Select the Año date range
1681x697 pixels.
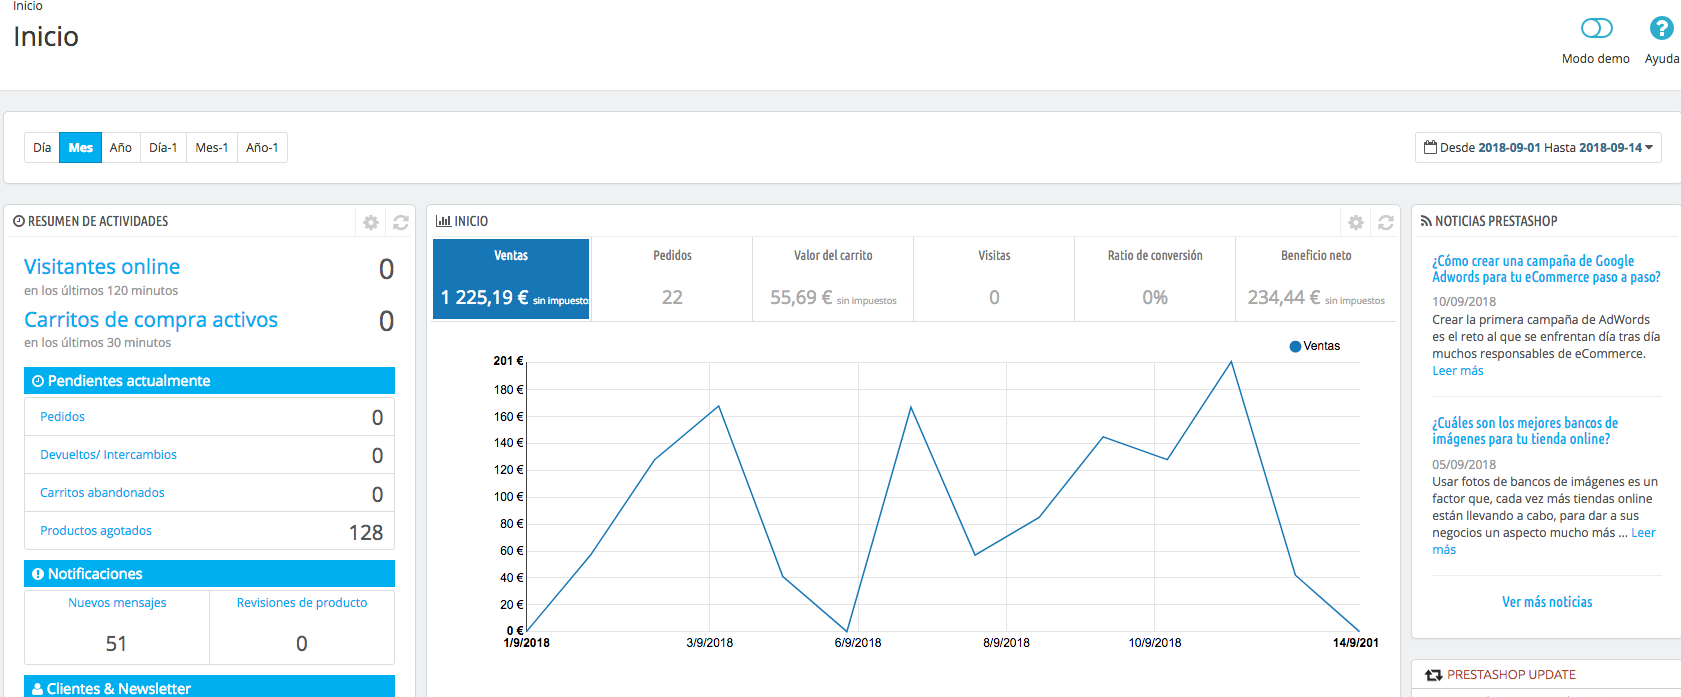click(x=121, y=148)
